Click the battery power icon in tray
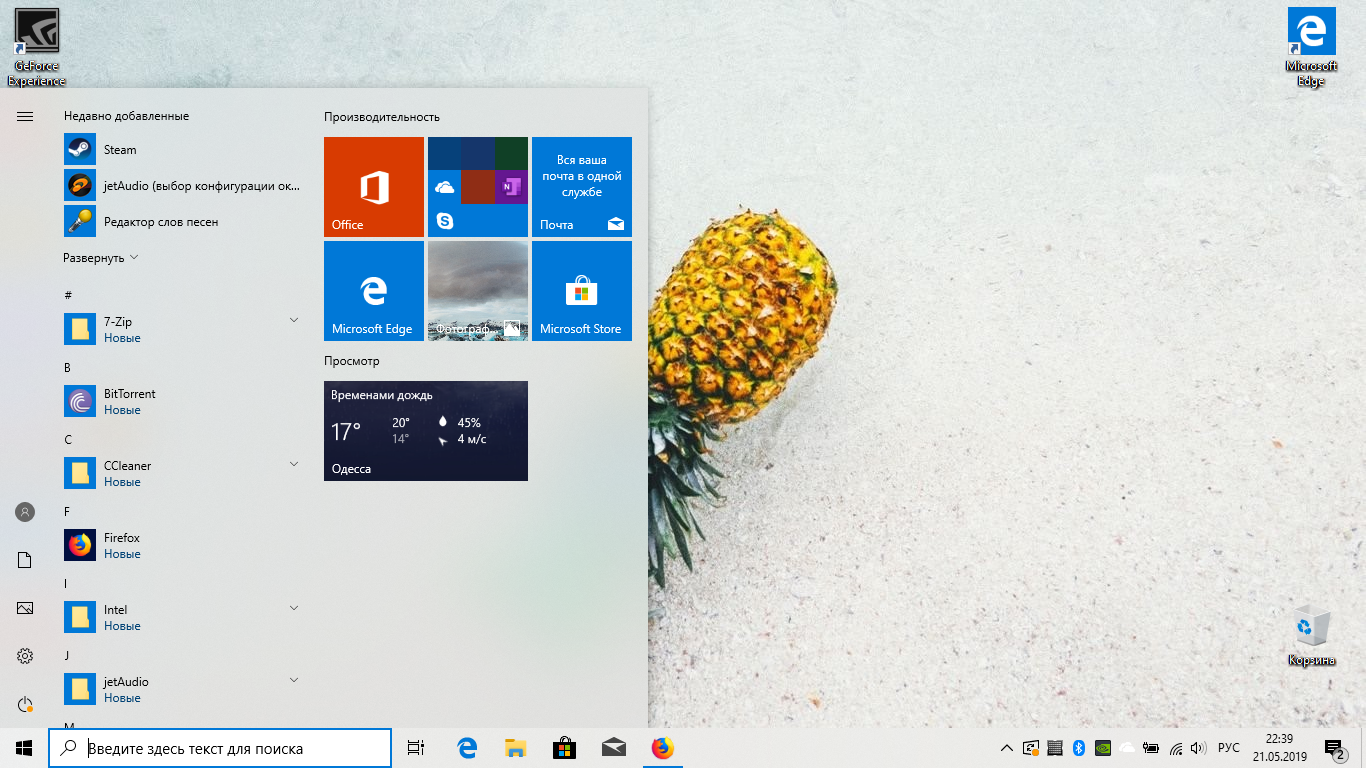This screenshot has height=768, width=1366. click(x=1151, y=748)
